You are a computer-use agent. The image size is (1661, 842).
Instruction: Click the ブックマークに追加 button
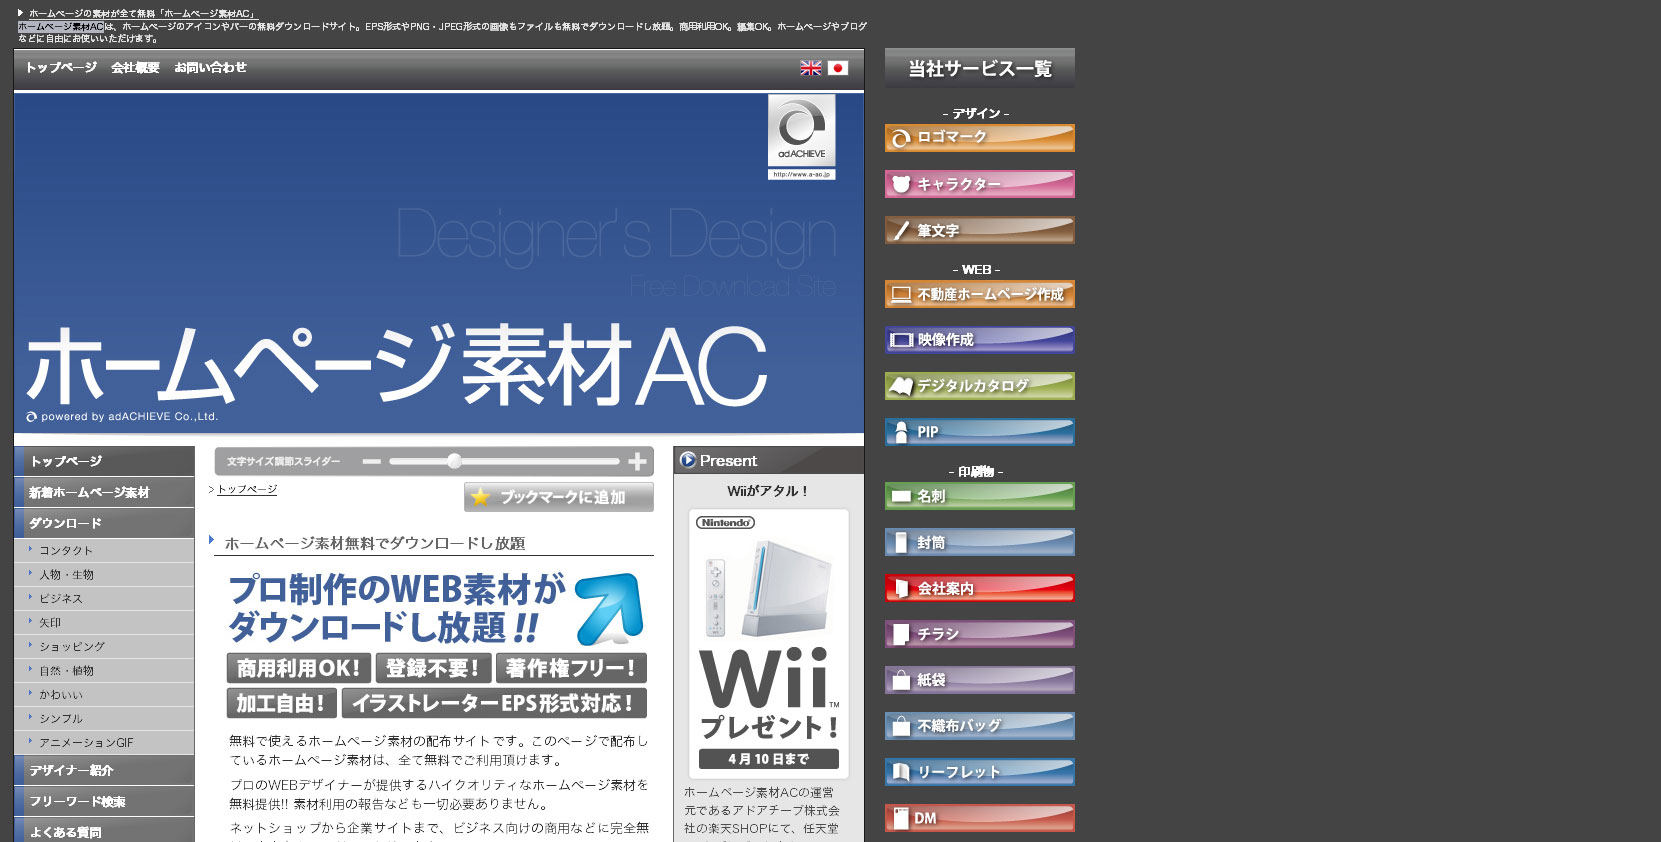pos(559,497)
